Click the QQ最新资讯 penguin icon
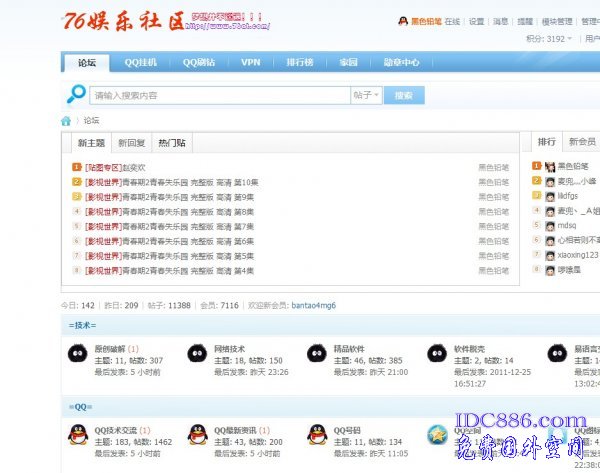 coord(196,434)
